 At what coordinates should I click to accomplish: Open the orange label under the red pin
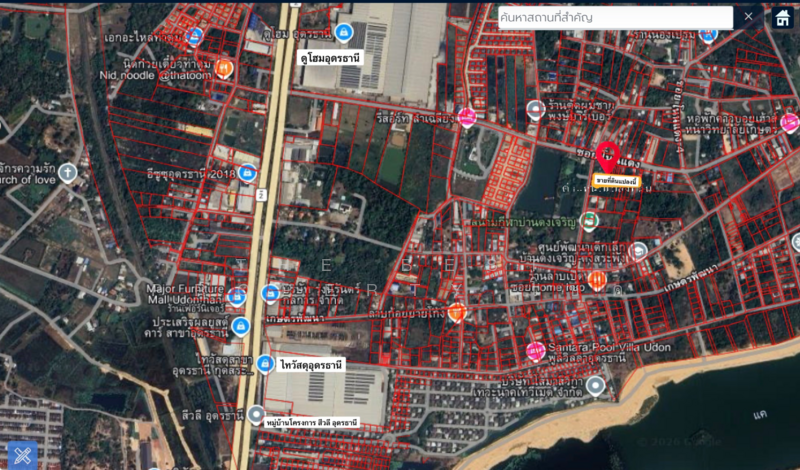pos(616,181)
